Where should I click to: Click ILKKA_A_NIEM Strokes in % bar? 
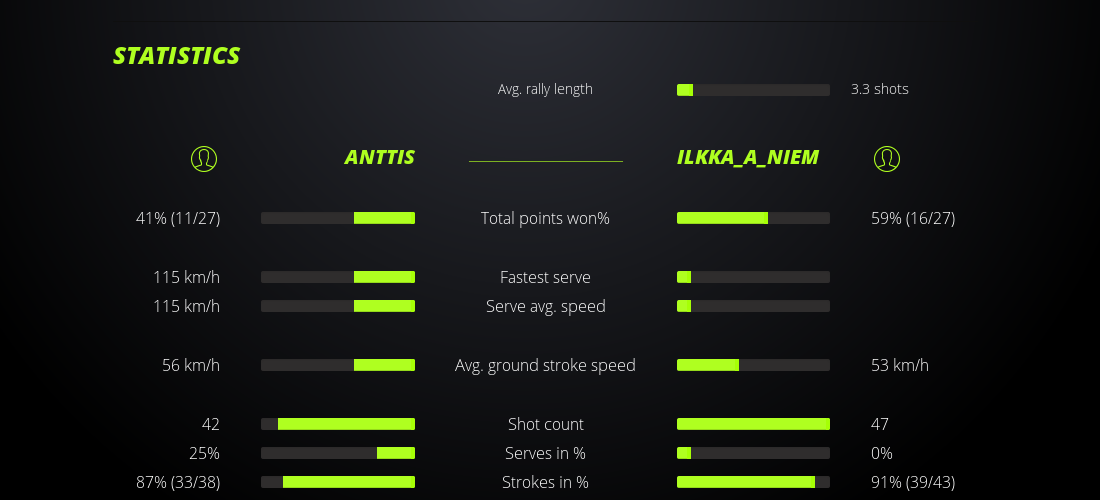click(753, 482)
